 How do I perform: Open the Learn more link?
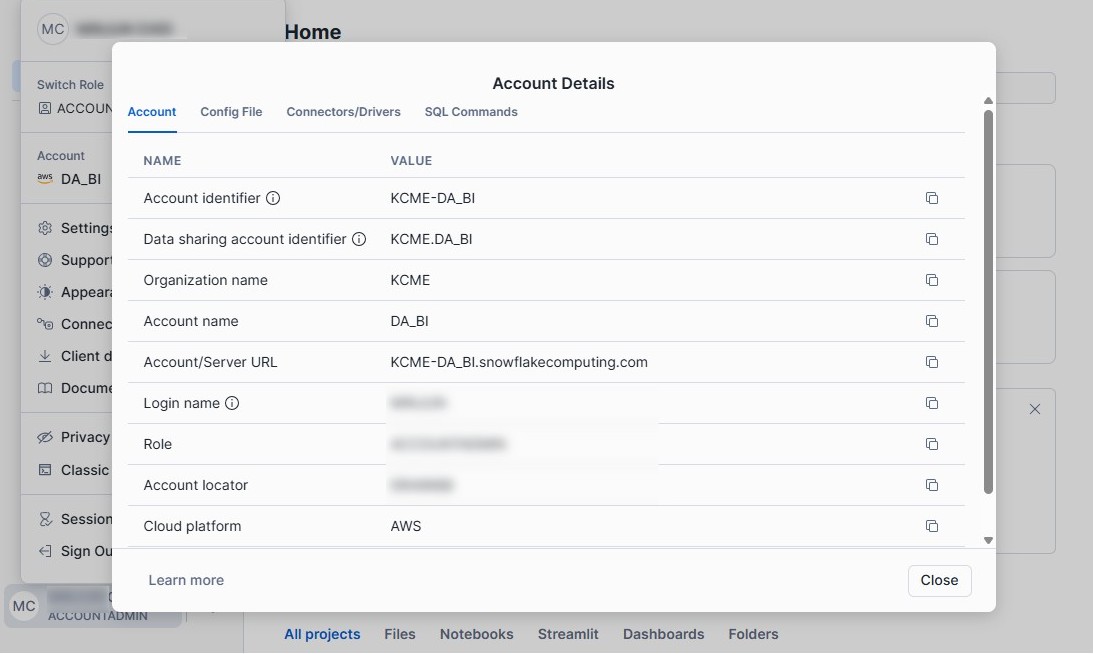tap(186, 580)
